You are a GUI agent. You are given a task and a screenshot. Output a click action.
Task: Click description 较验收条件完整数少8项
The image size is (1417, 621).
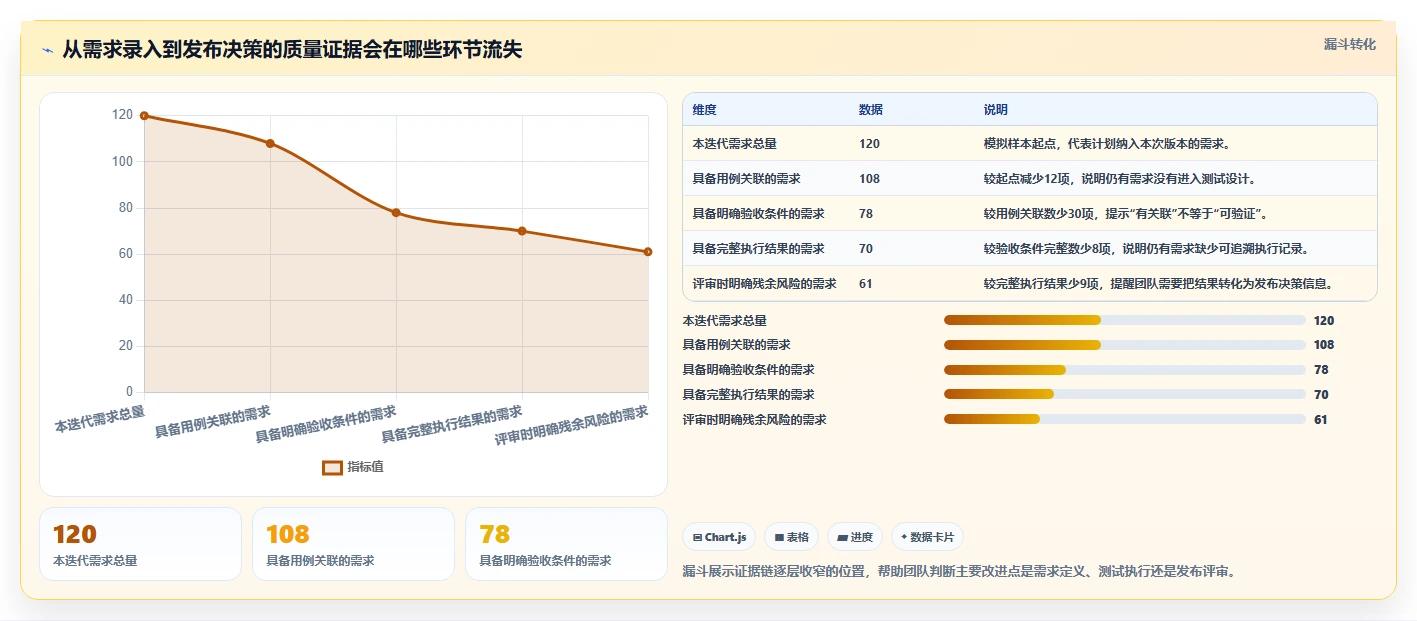pyautogui.click(x=1146, y=248)
